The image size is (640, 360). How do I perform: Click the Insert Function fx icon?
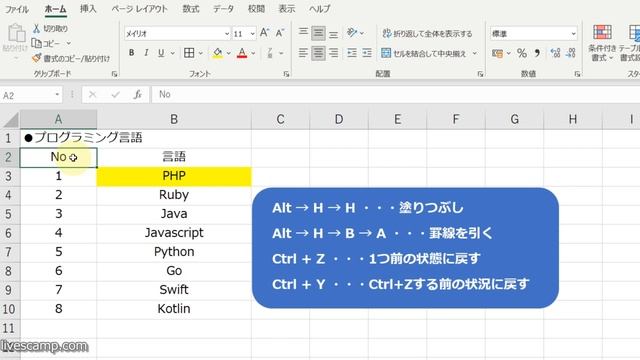(x=138, y=95)
